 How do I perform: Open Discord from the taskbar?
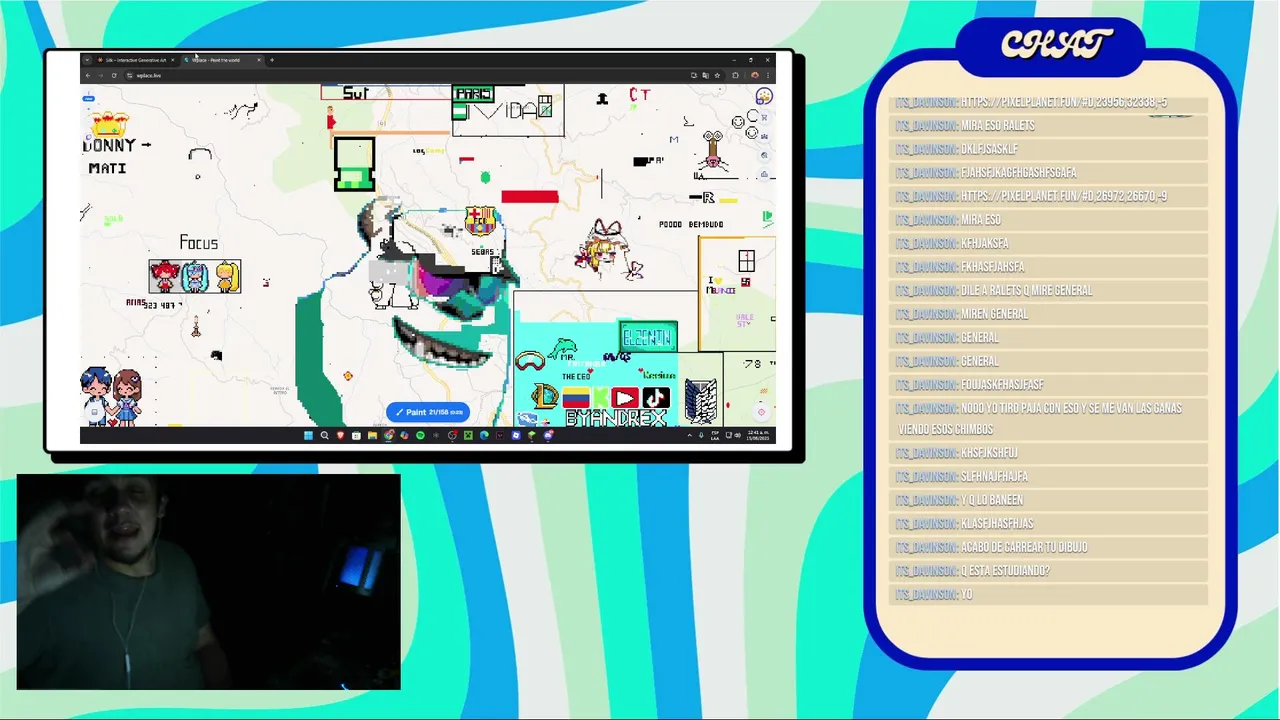[x=548, y=435]
